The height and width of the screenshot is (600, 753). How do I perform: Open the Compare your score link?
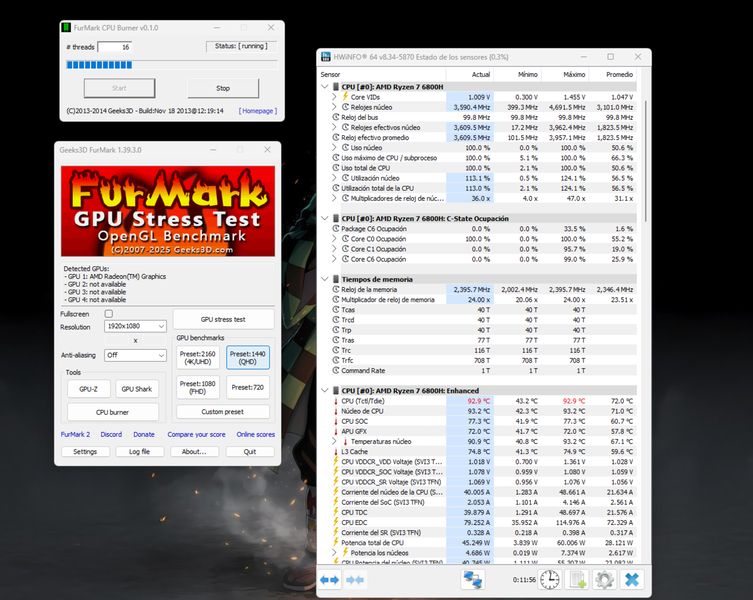coord(196,434)
